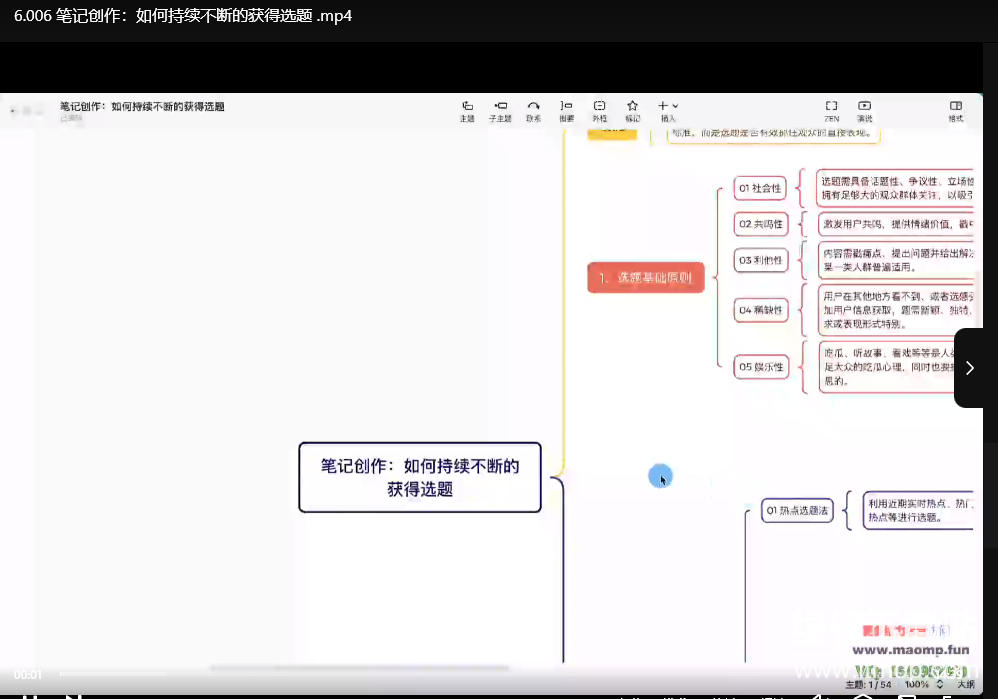
Task: Click the 主题 (Topic) toolbar icon
Action: click(467, 109)
